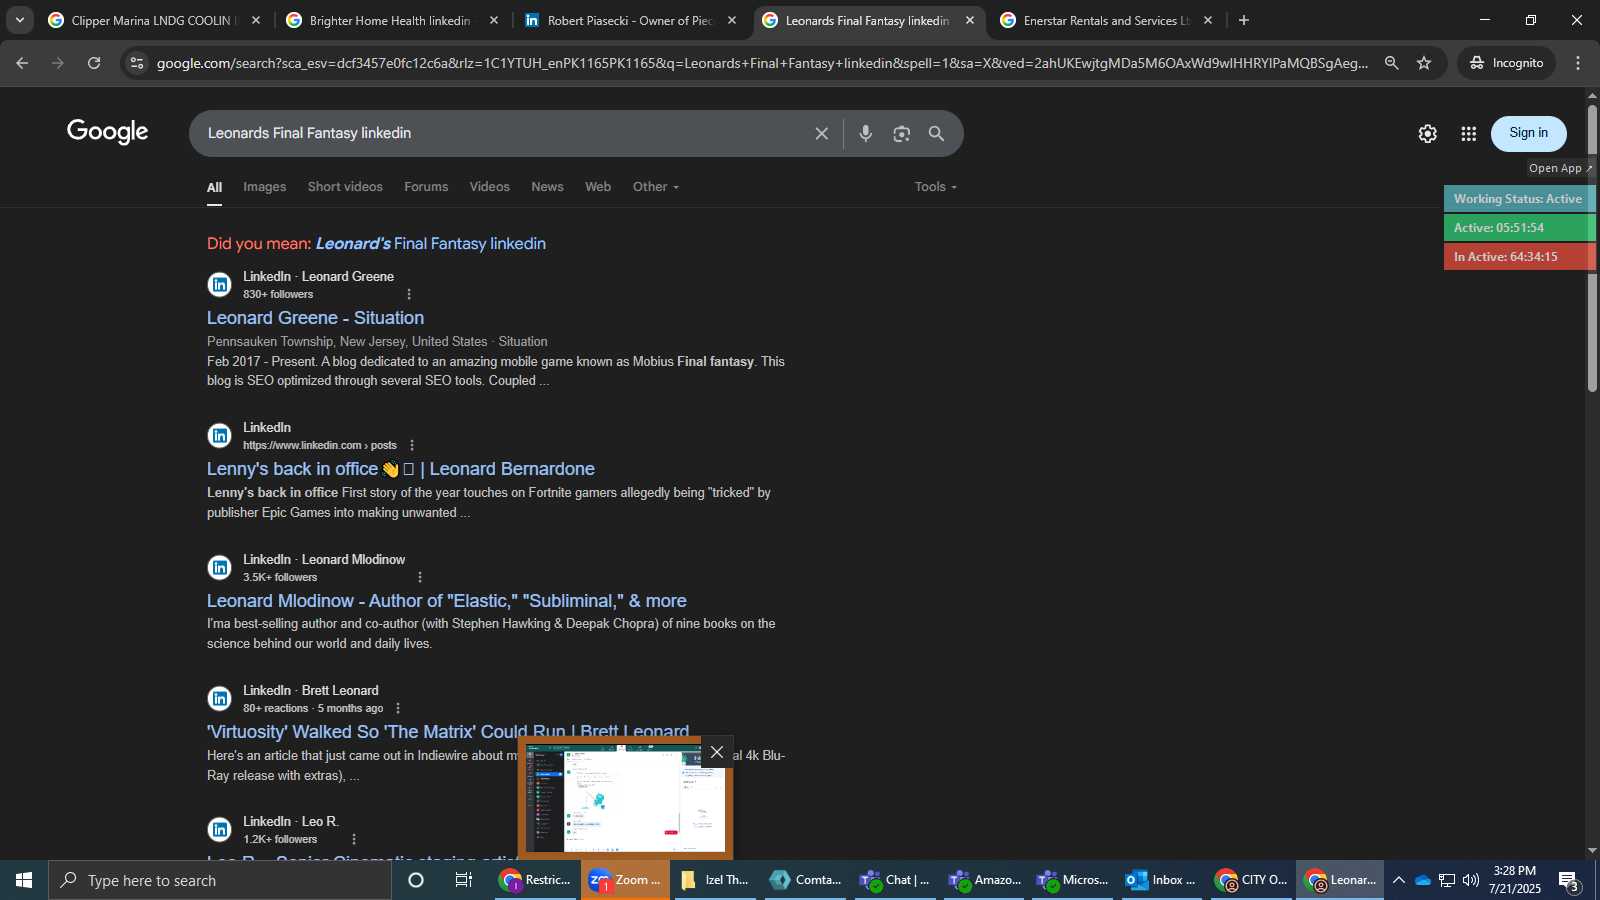Open options for Leo R. result

tap(353, 839)
